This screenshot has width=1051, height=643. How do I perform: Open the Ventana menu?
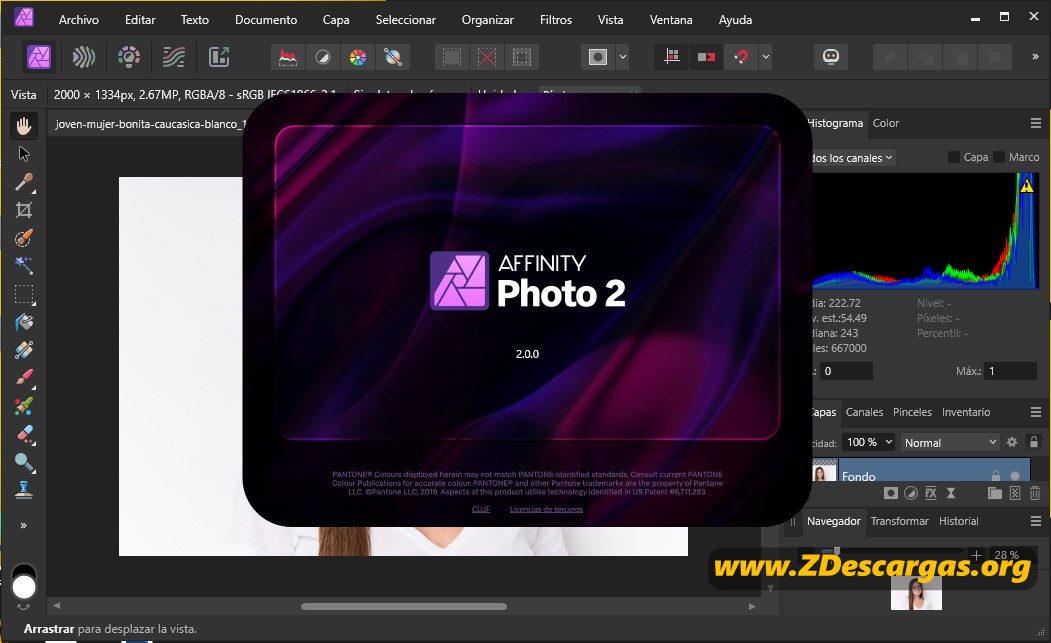[671, 20]
